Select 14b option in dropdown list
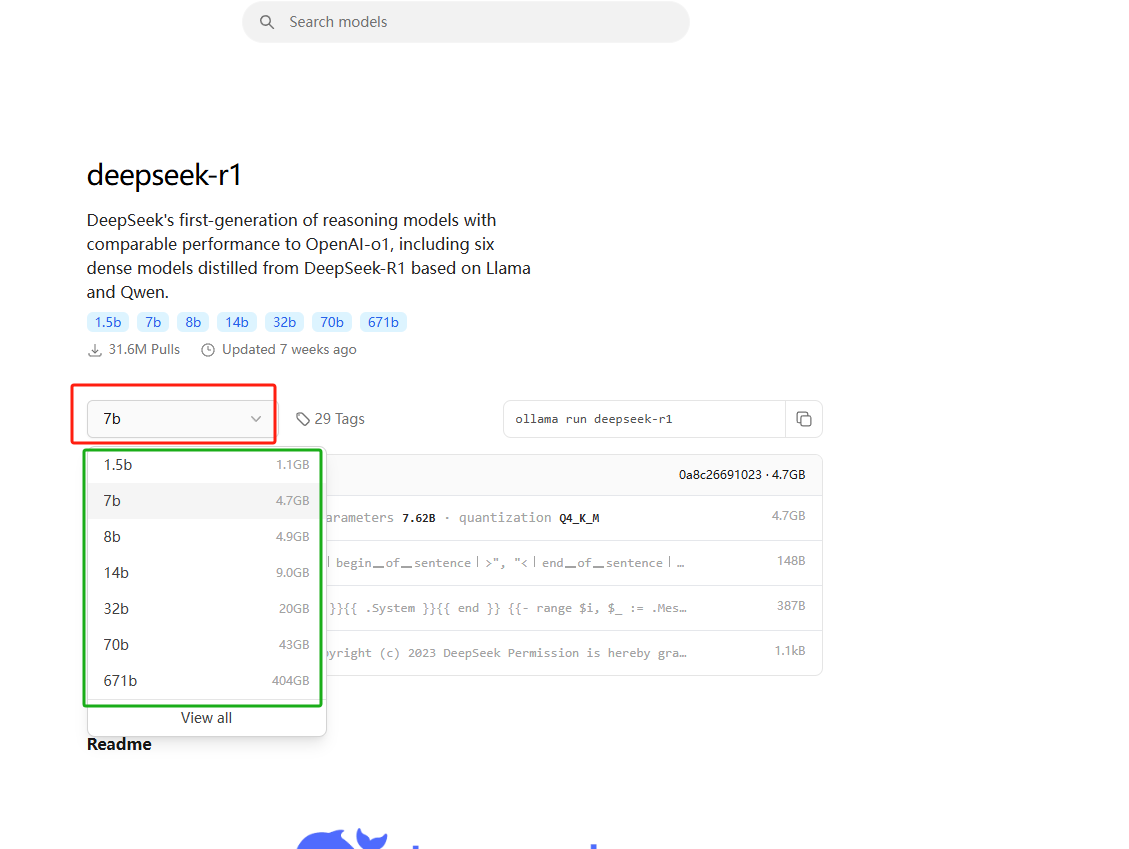 (x=207, y=573)
